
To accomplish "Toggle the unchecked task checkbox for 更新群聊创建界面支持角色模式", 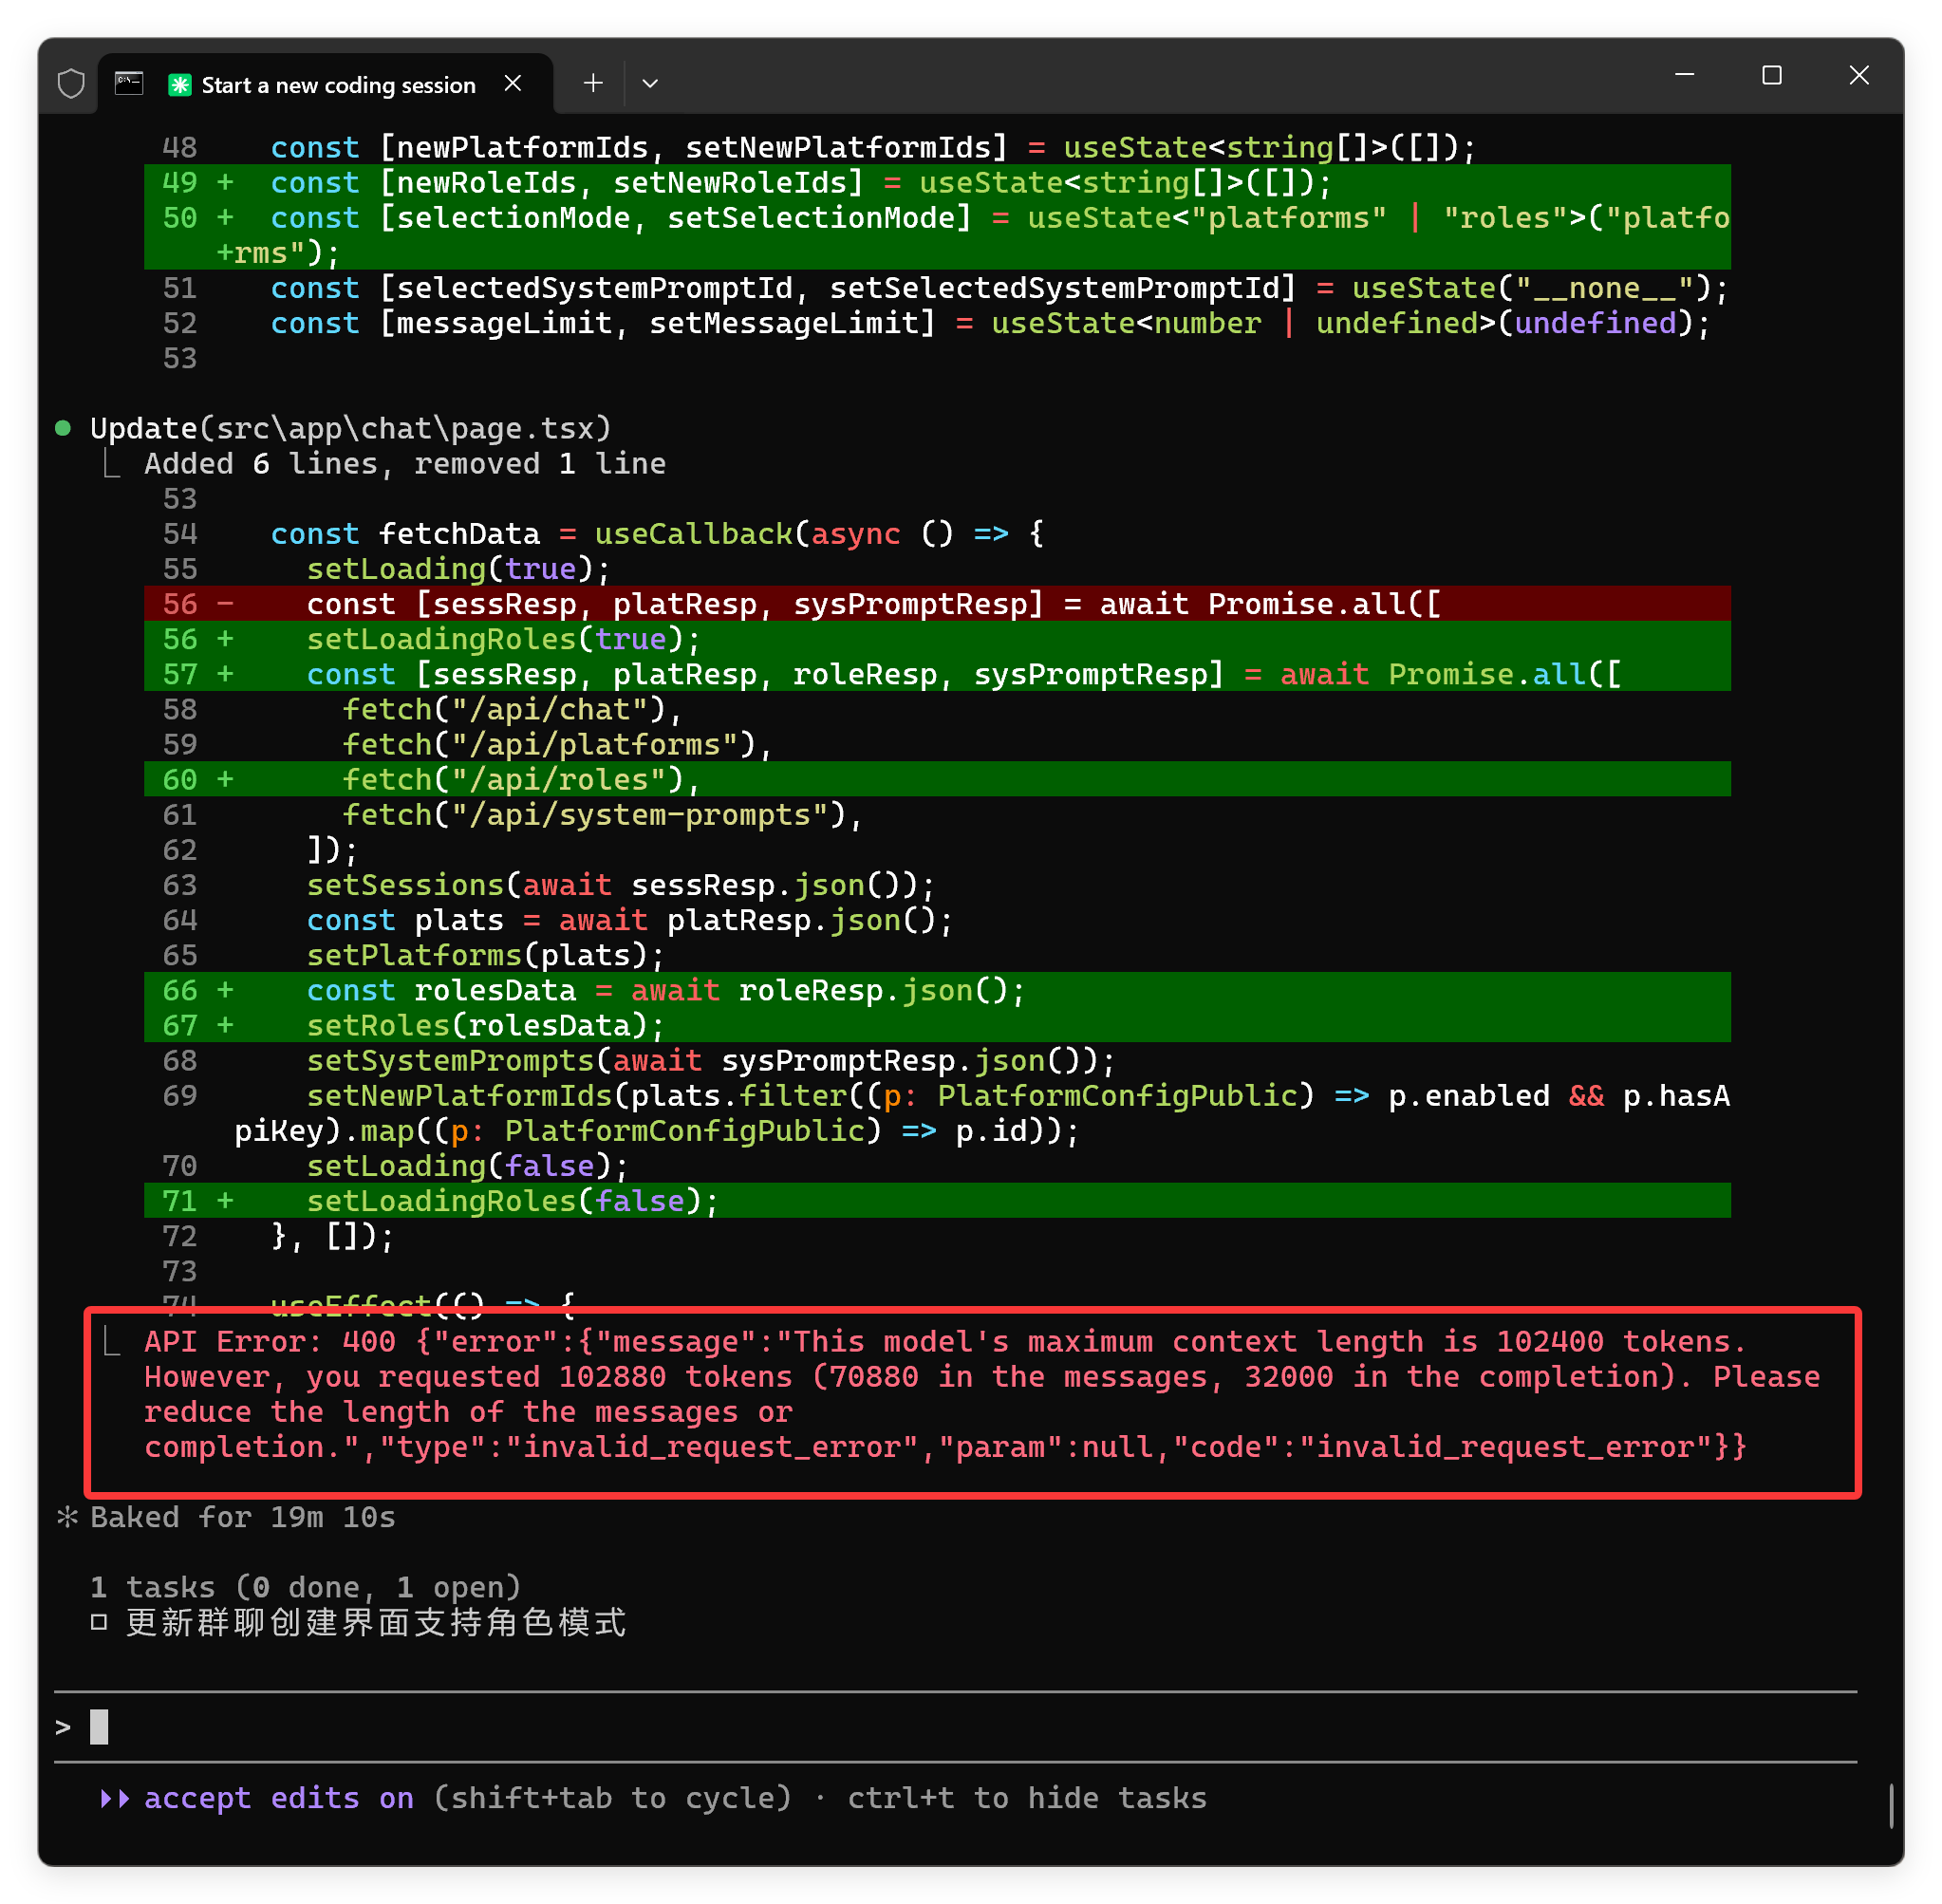I will pyautogui.click(x=99, y=1622).
